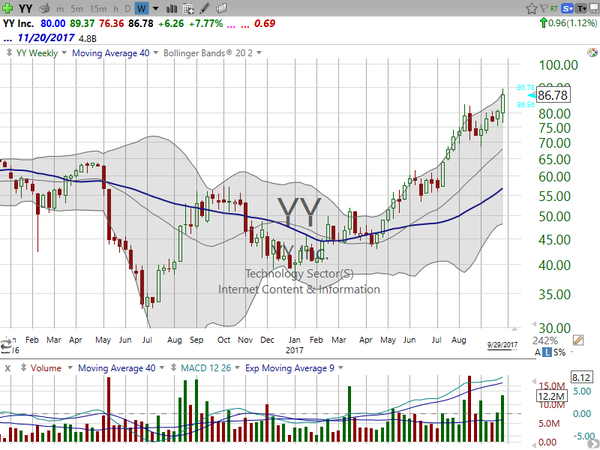This screenshot has height=450, width=600.
Task: Click the resize arrows beside MACD 12 26
Action: point(173,368)
